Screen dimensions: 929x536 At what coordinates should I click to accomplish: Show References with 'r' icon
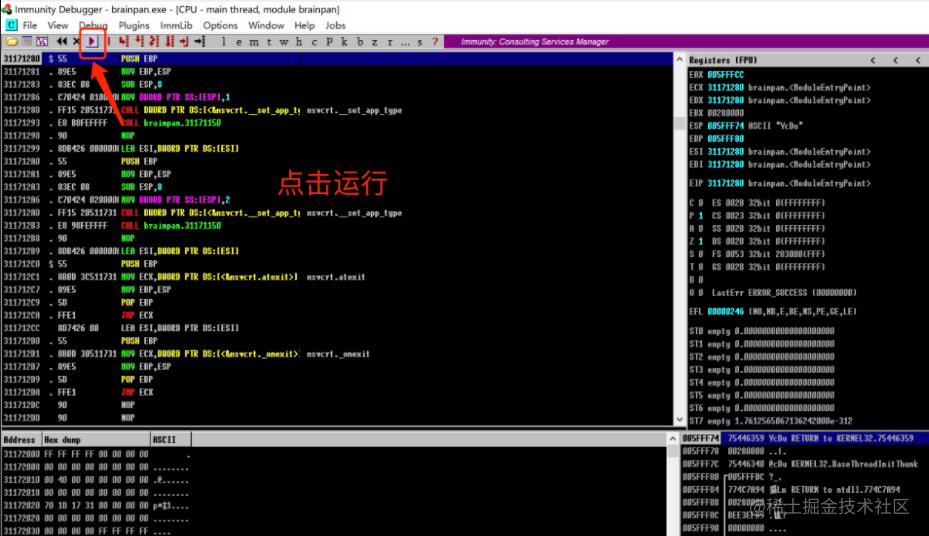click(390, 41)
